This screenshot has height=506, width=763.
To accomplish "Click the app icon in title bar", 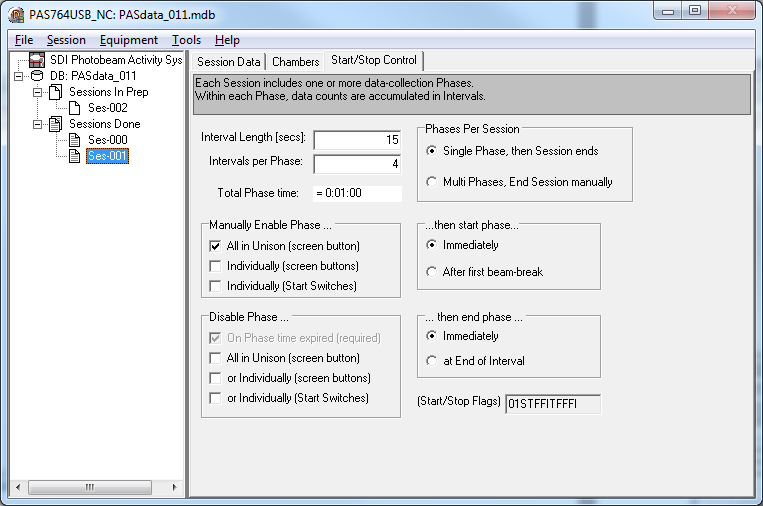I will (15, 14).
